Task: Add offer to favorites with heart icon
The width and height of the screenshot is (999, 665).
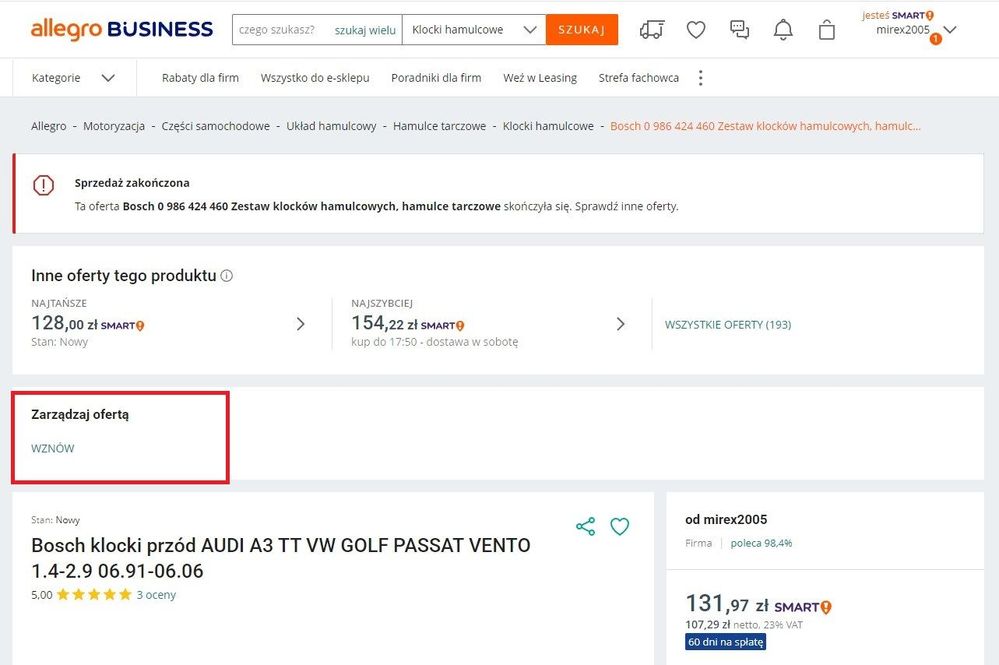Action: click(620, 526)
